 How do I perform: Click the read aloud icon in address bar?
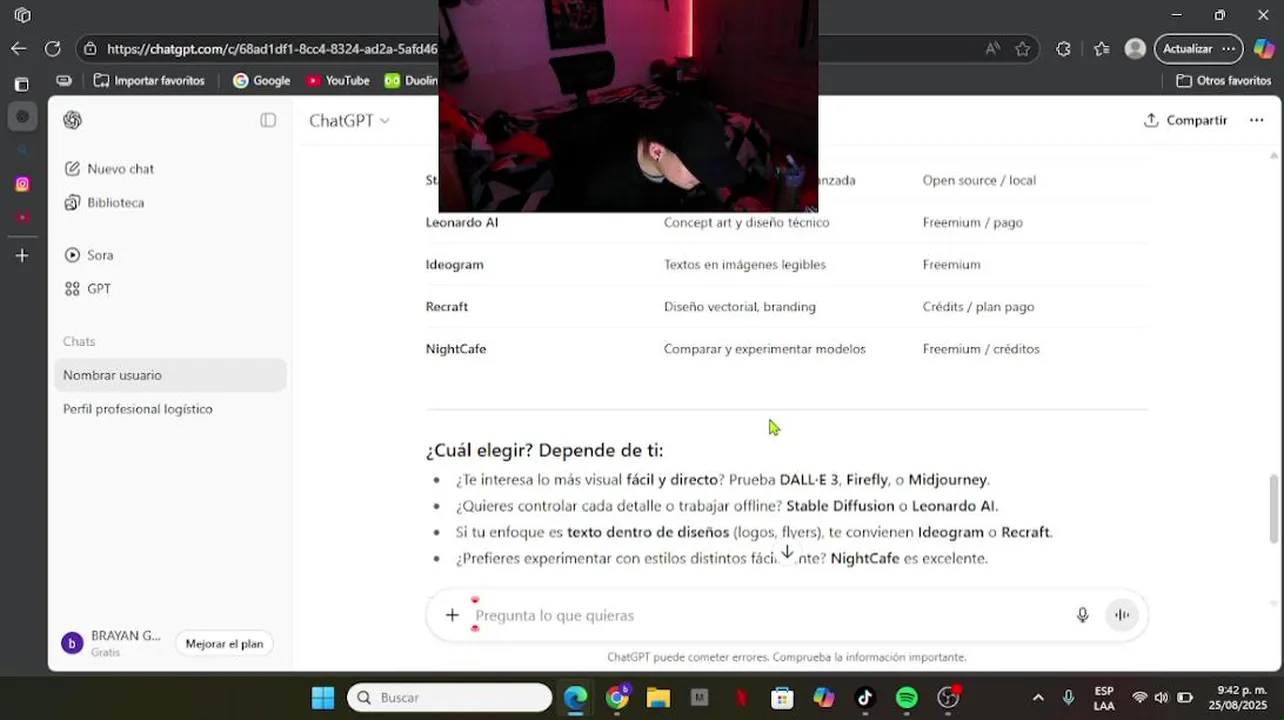click(x=992, y=48)
